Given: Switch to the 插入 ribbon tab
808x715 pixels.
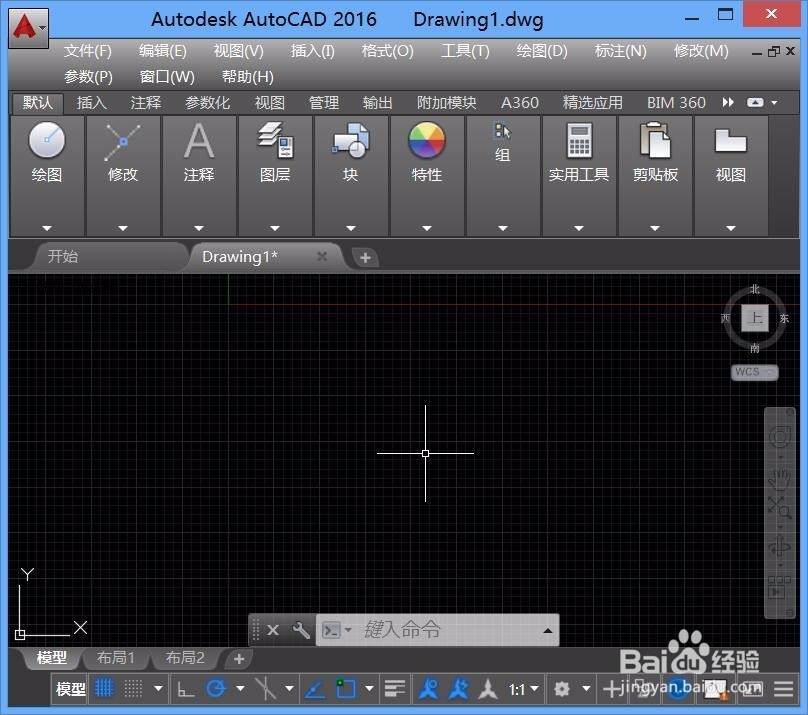Looking at the screenshot, I should pyautogui.click(x=92, y=103).
